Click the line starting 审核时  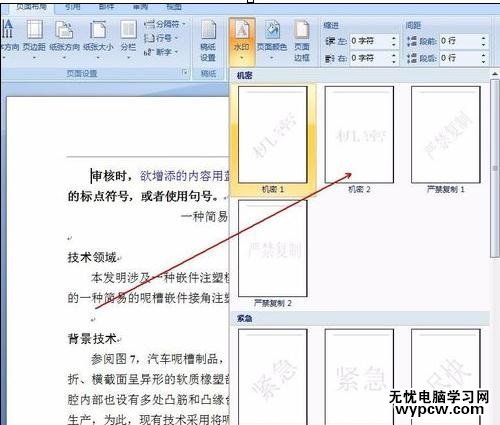pos(160,176)
